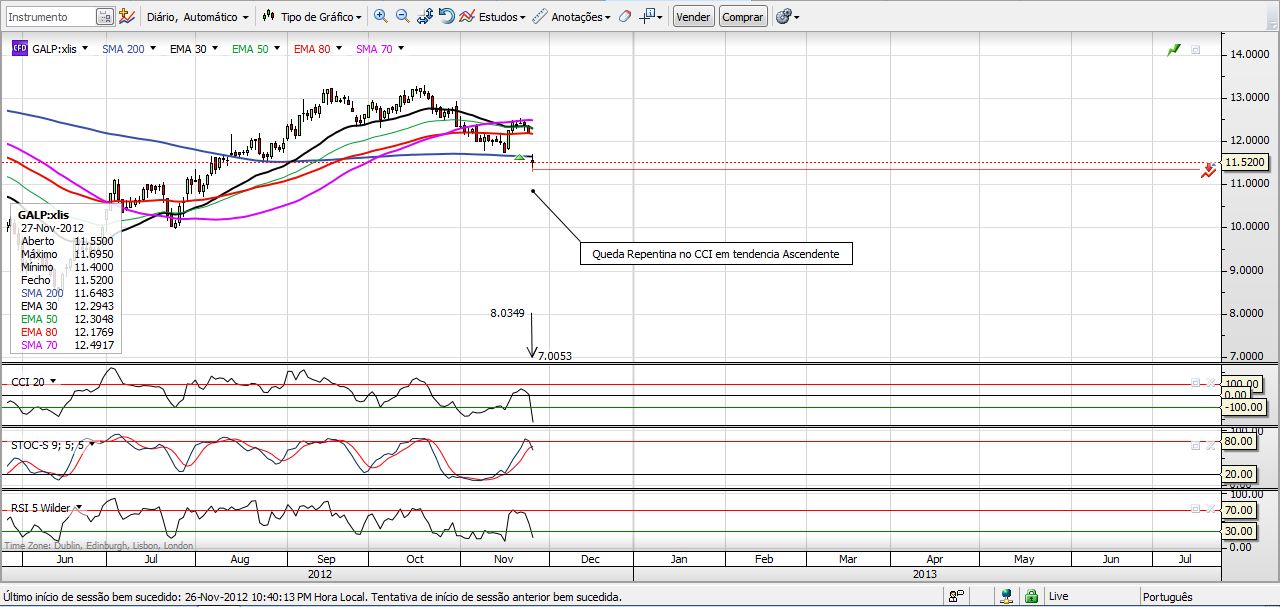The height and width of the screenshot is (607, 1280).
Task: Click the green padlock status icon
Action: (x=1031, y=596)
